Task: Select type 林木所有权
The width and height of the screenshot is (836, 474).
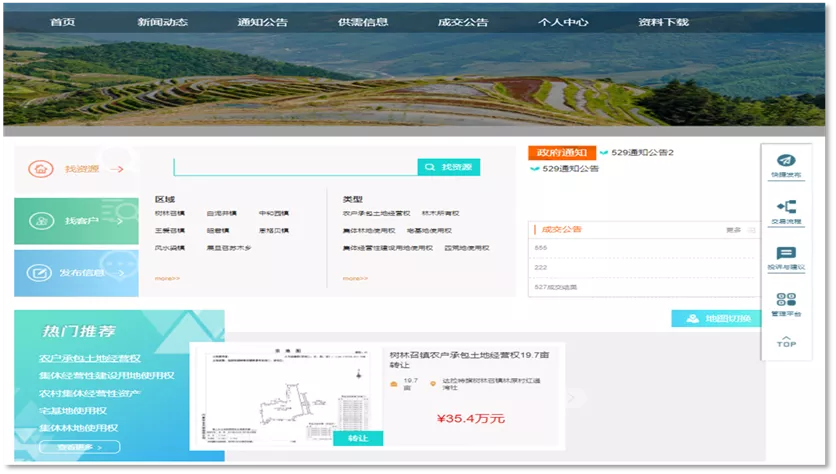Action: [x=440, y=213]
